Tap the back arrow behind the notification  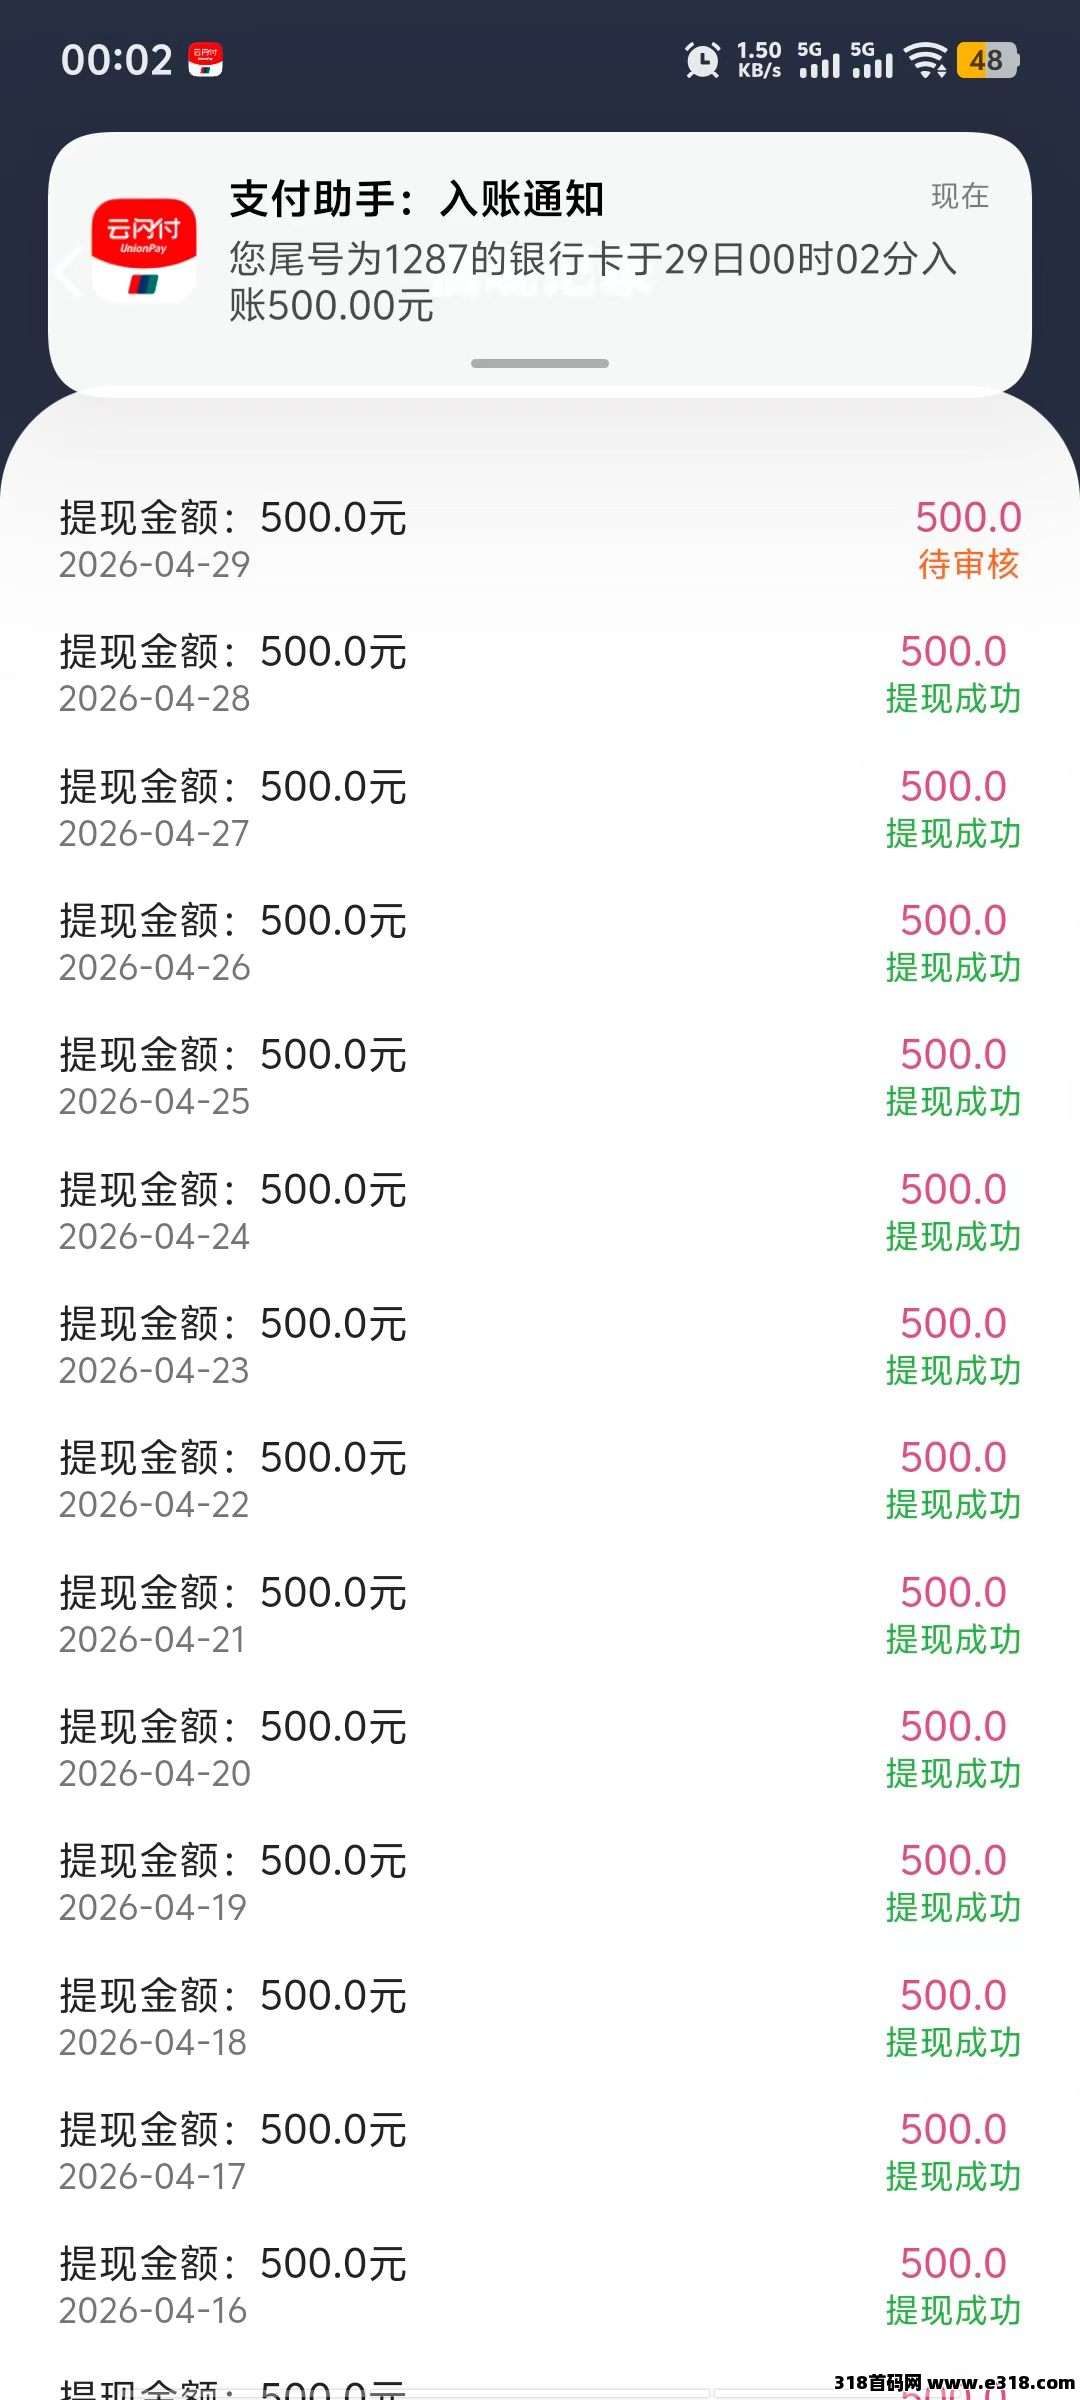coord(68,272)
